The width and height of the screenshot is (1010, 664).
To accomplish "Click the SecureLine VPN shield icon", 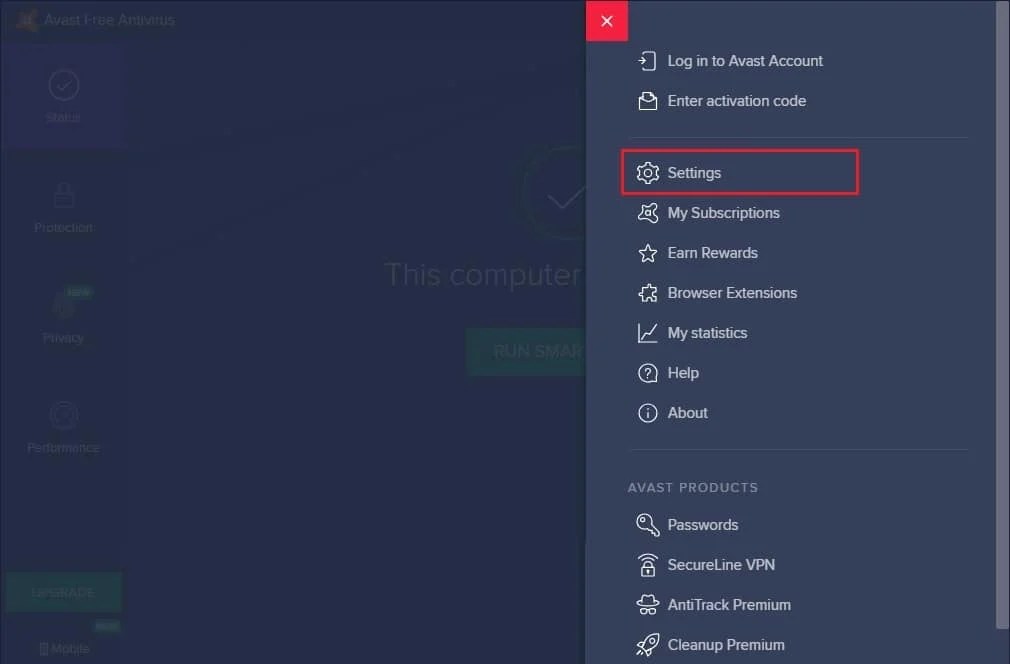I will click(x=647, y=564).
